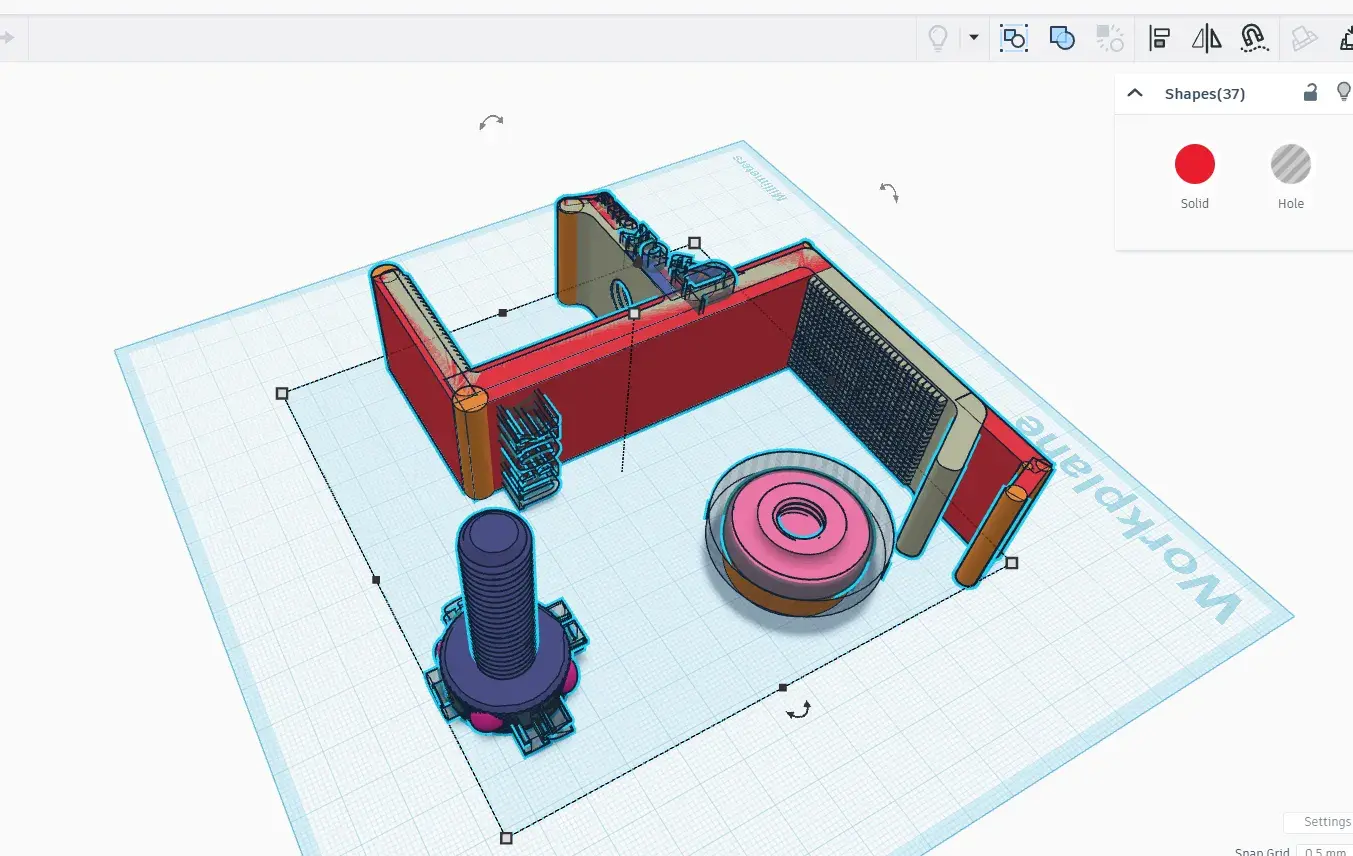Image resolution: width=1353 pixels, height=856 pixels.
Task: Click the 'Hole' label text
Action: coord(1290,203)
